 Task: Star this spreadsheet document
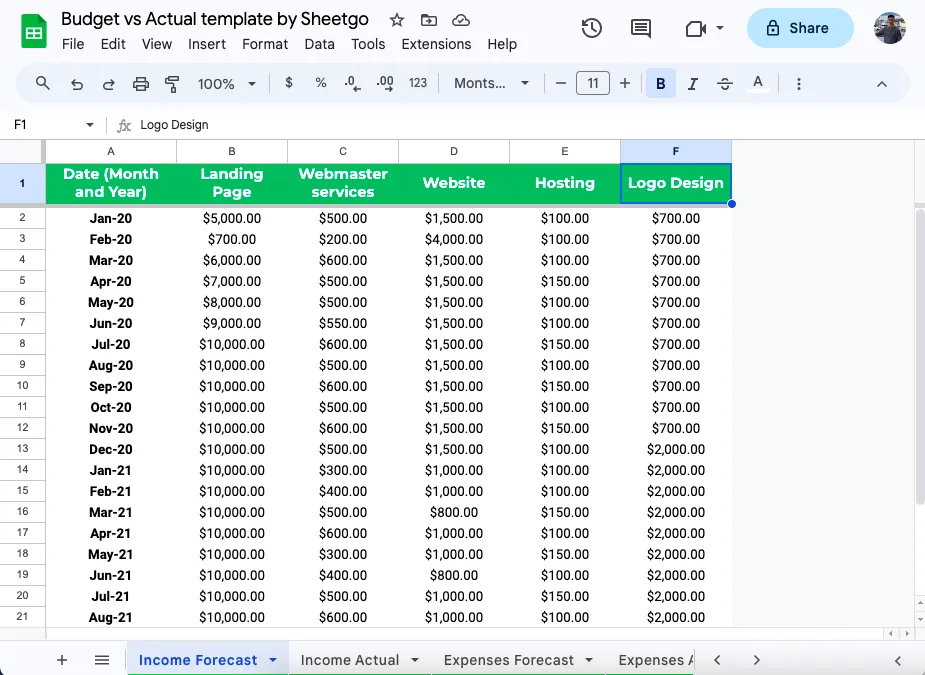(397, 20)
